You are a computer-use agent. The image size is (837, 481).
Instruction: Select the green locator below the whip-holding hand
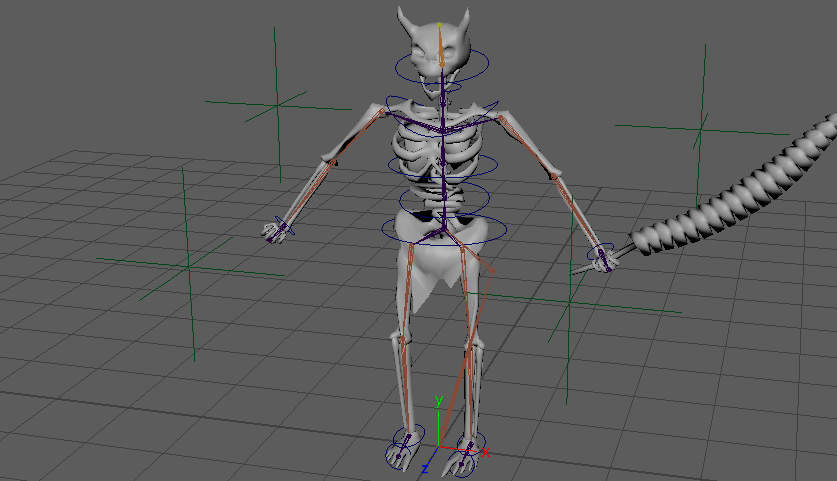[x=569, y=302]
